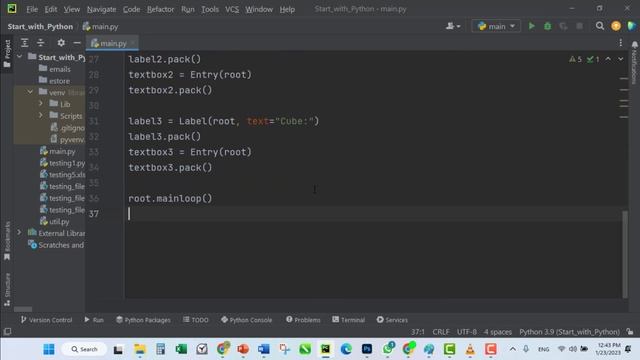This screenshot has width=640, height=360.
Task: Open the Tools menu
Action: pyautogui.click(x=210, y=9)
